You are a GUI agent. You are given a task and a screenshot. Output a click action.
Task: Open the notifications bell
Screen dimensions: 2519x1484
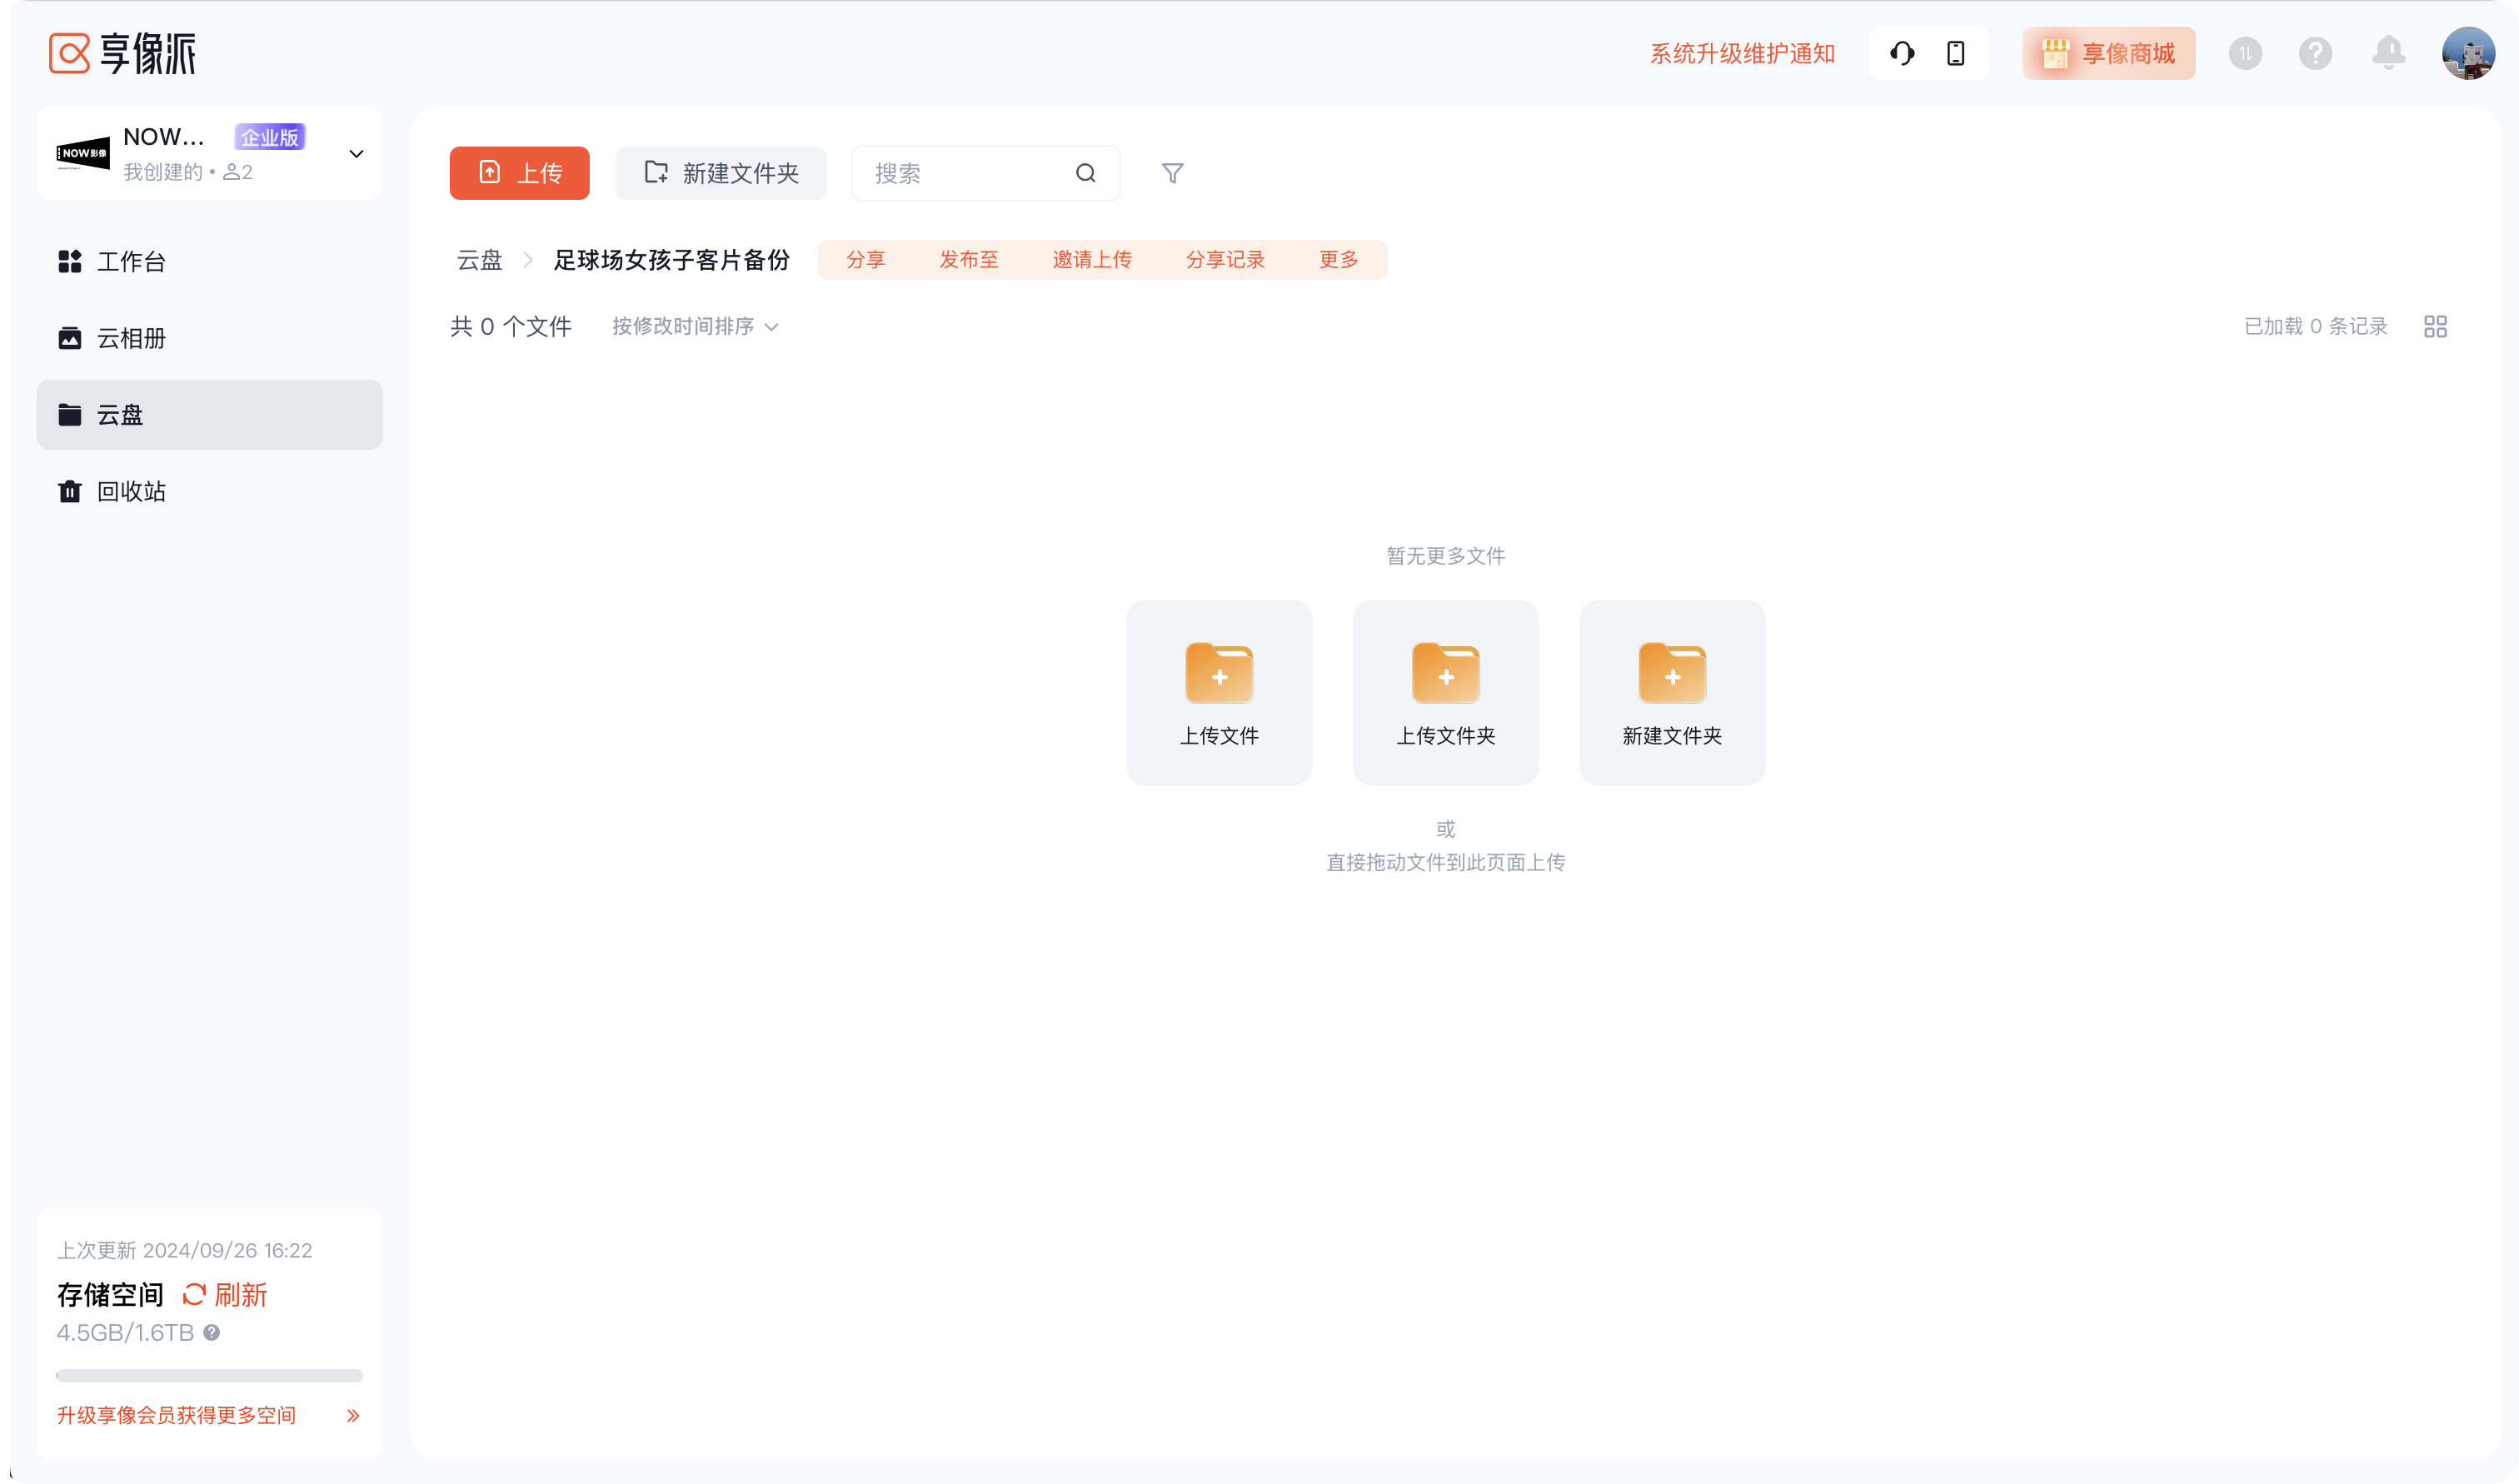(2388, 53)
